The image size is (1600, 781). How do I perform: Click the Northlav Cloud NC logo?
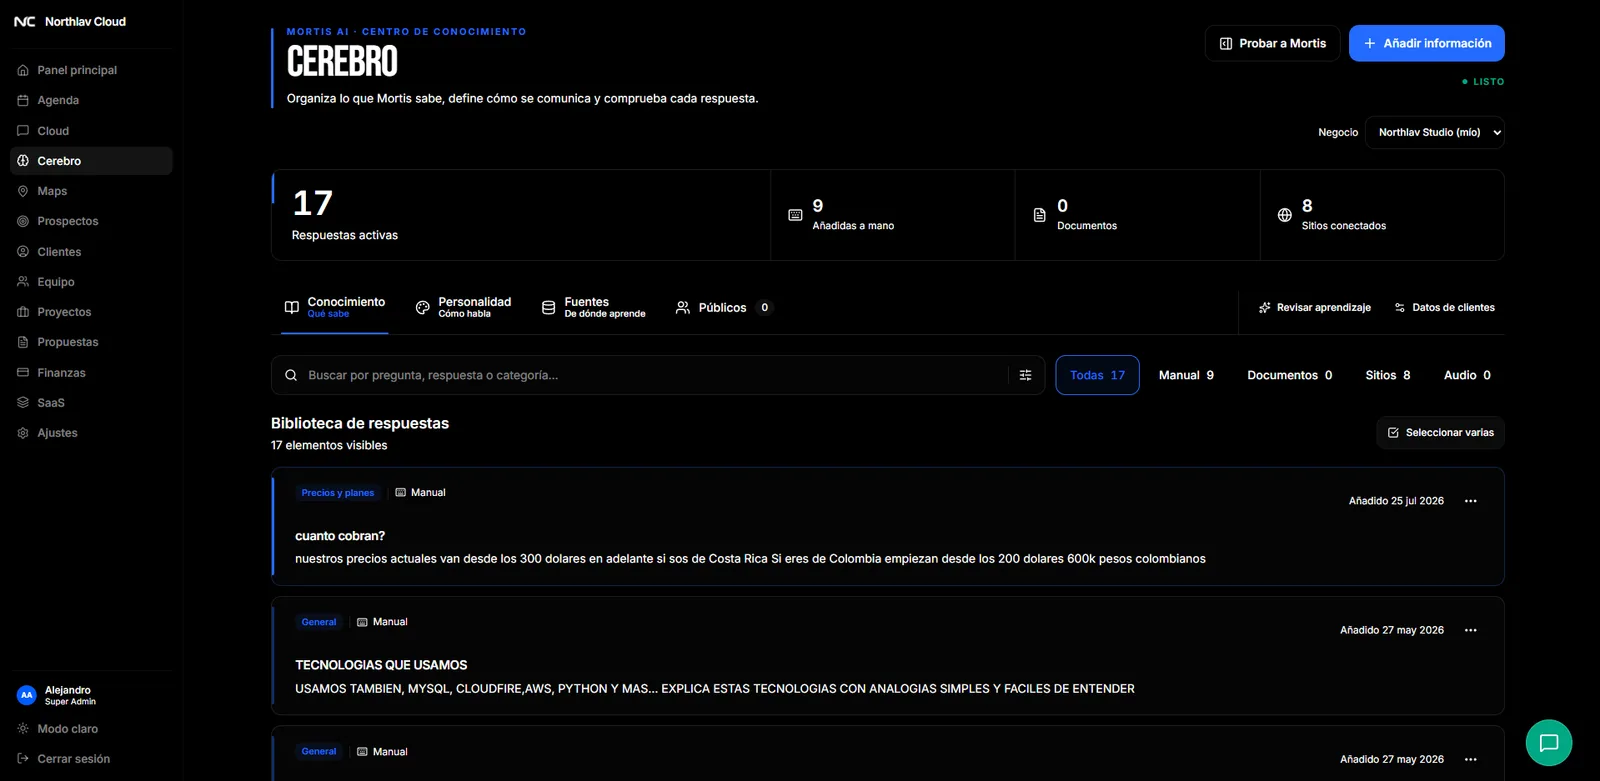25,21
